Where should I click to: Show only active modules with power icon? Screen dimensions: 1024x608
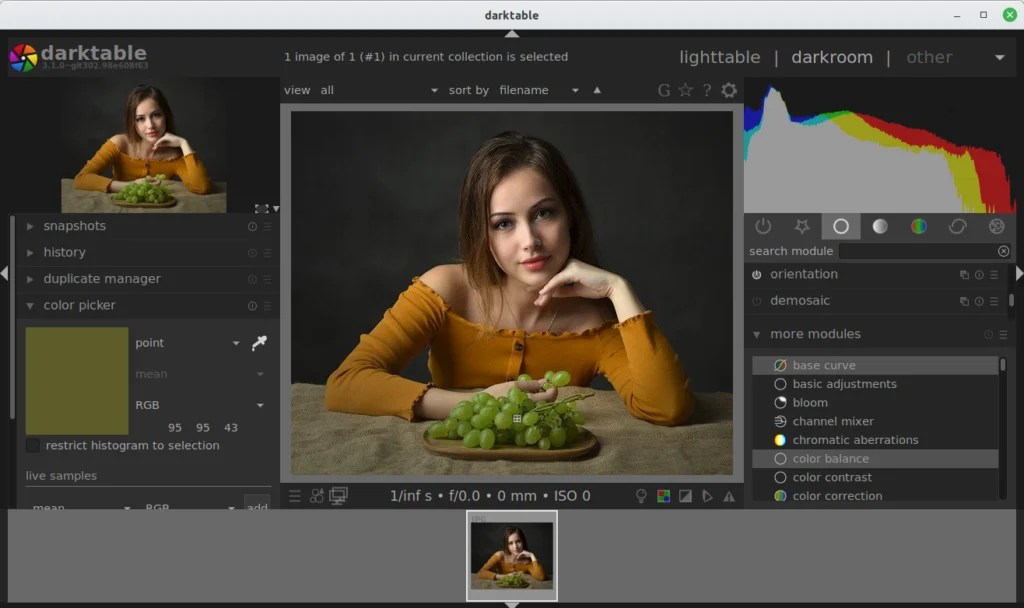(757, 226)
